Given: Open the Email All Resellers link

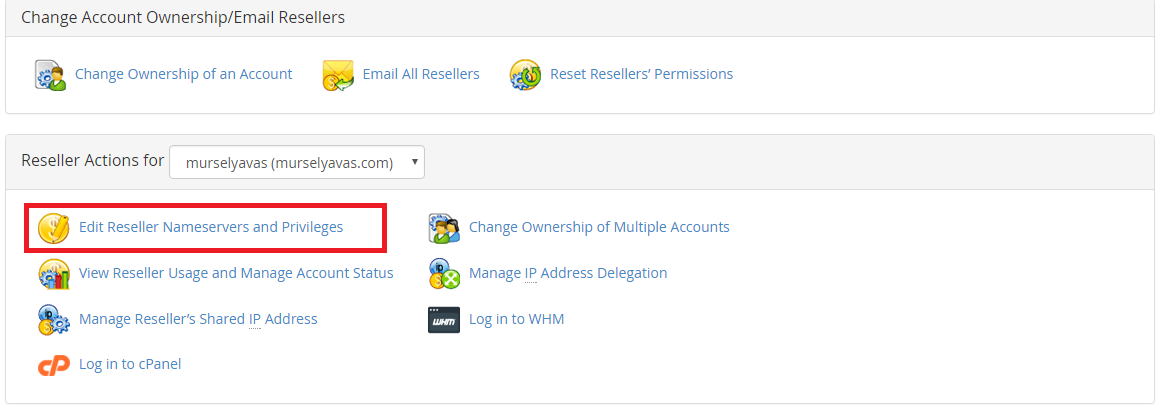Looking at the screenshot, I should coord(421,75).
